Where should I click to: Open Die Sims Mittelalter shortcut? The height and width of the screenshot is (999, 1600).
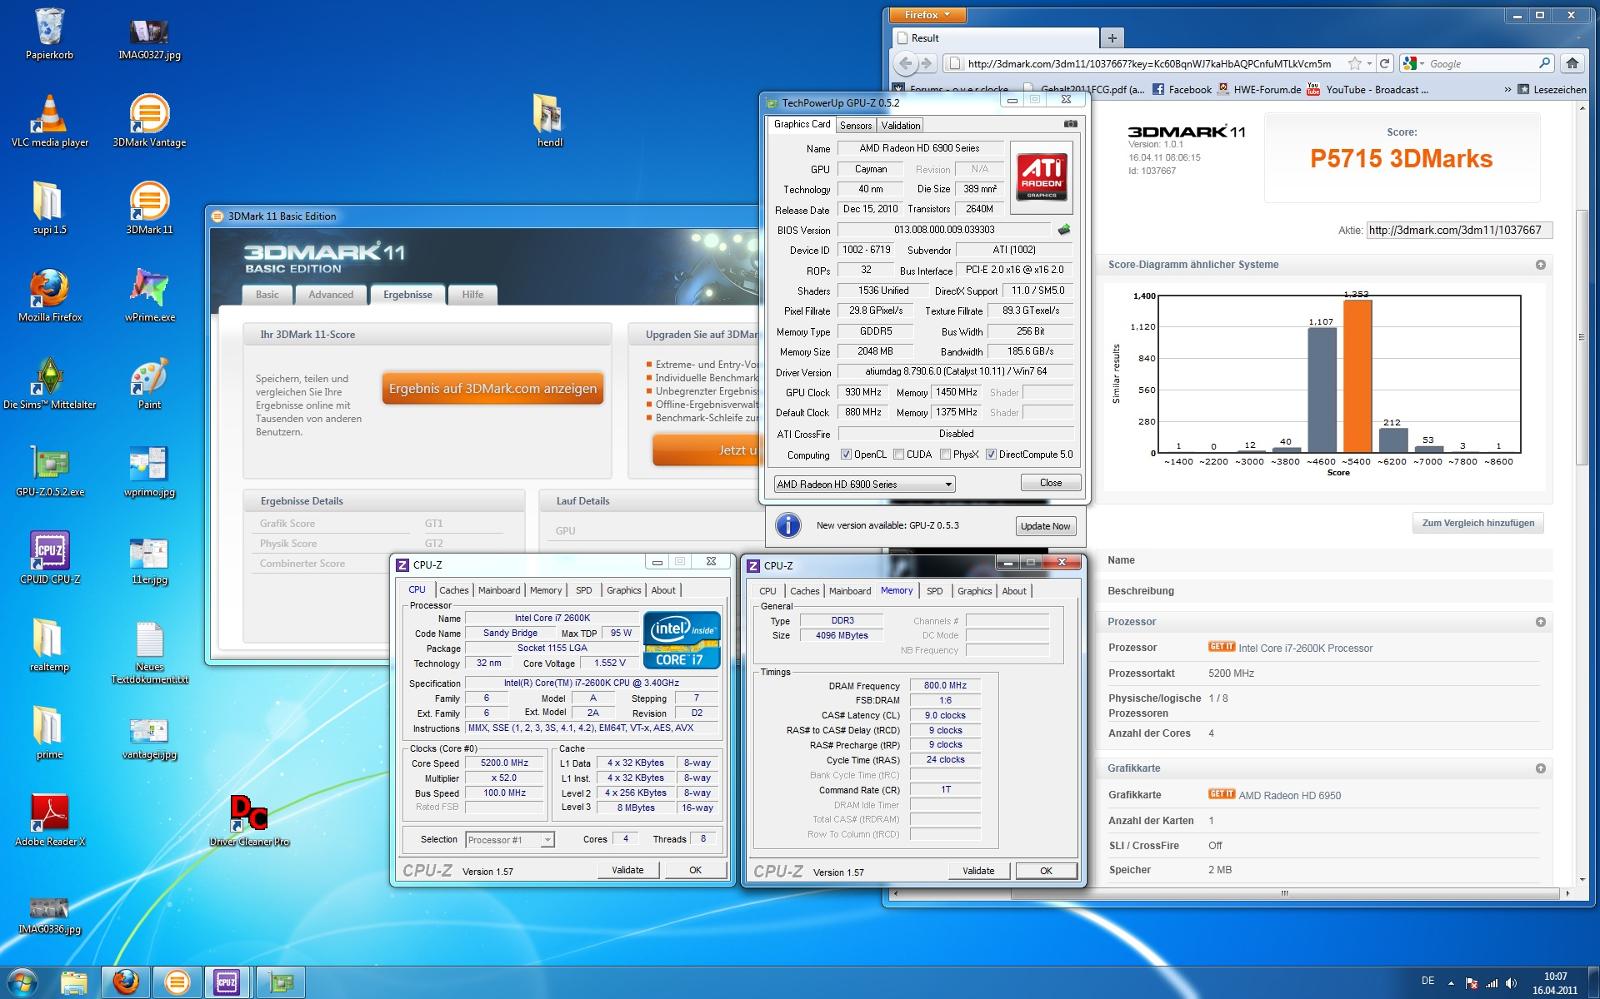[49, 383]
